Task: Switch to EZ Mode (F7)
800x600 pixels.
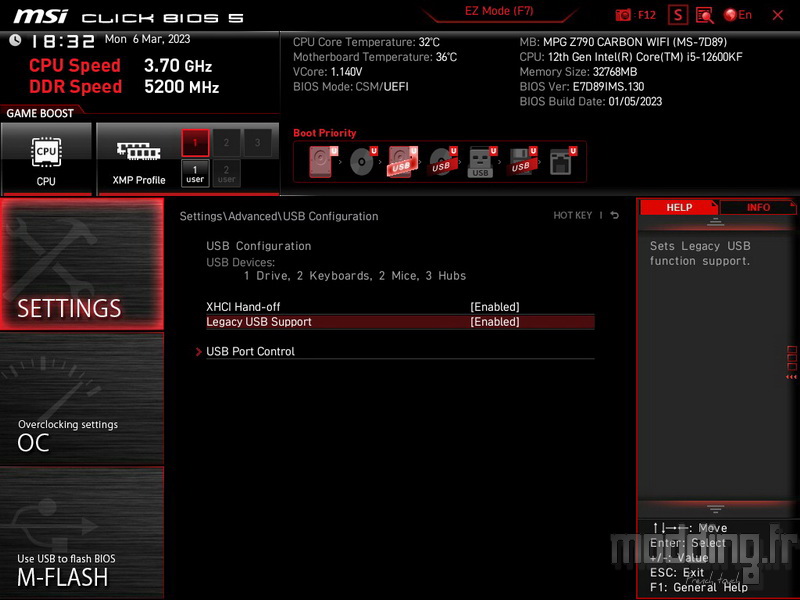Action: pyautogui.click(x=499, y=11)
